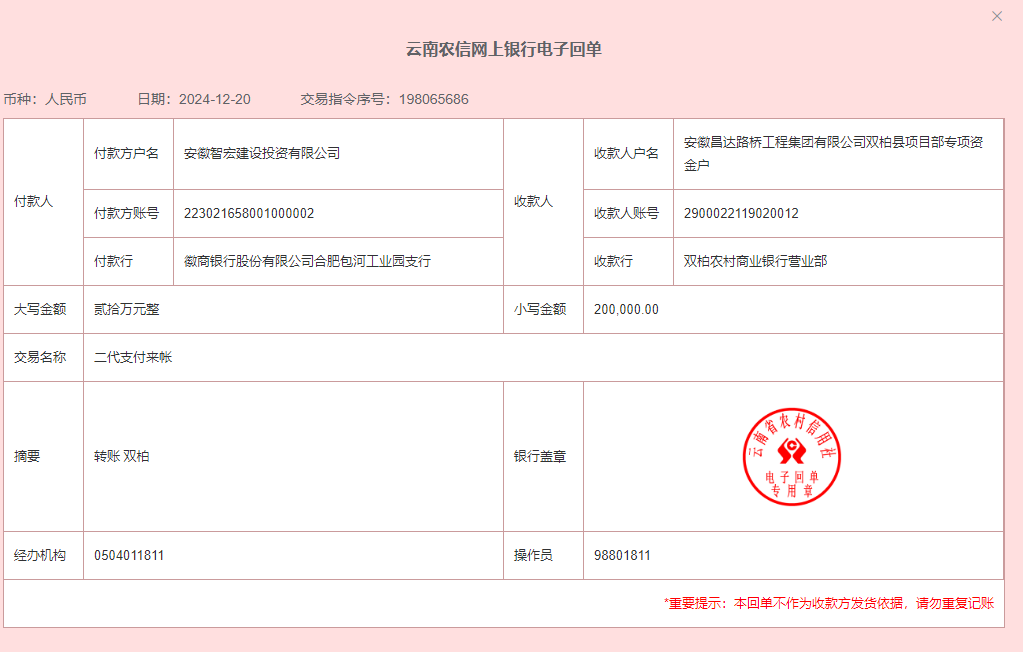Click the red bank seal stamp
Image resolution: width=1023 pixels, height=652 pixels.
(793, 456)
